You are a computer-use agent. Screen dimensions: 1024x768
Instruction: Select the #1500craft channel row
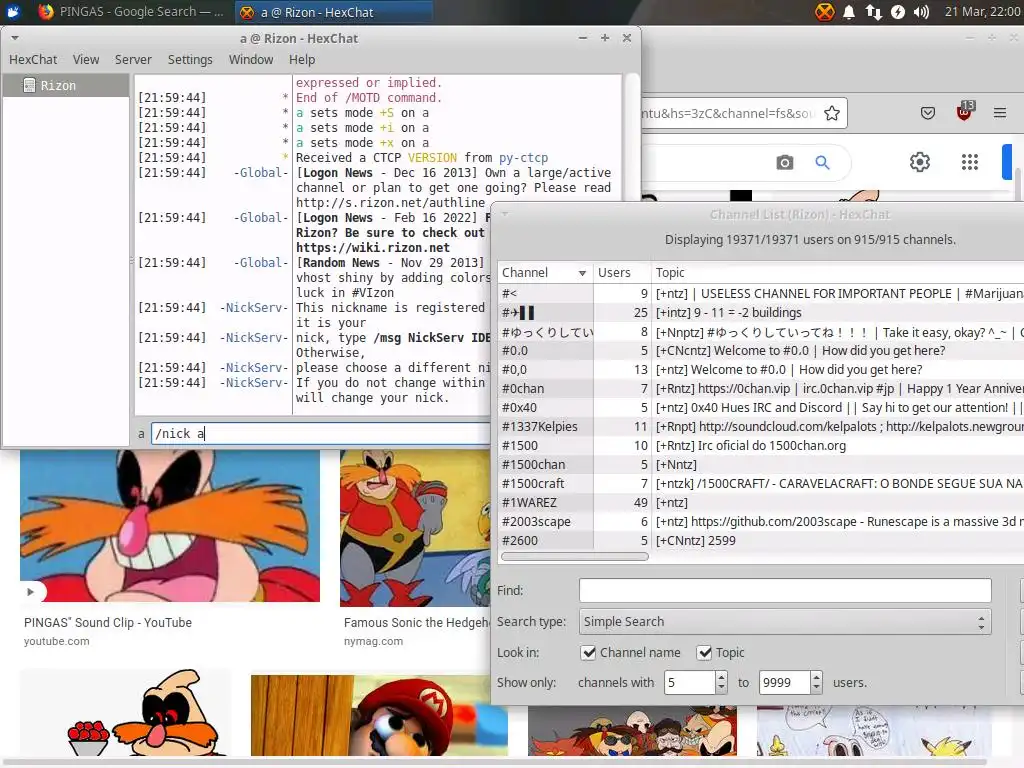pyautogui.click(x=761, y=484)
